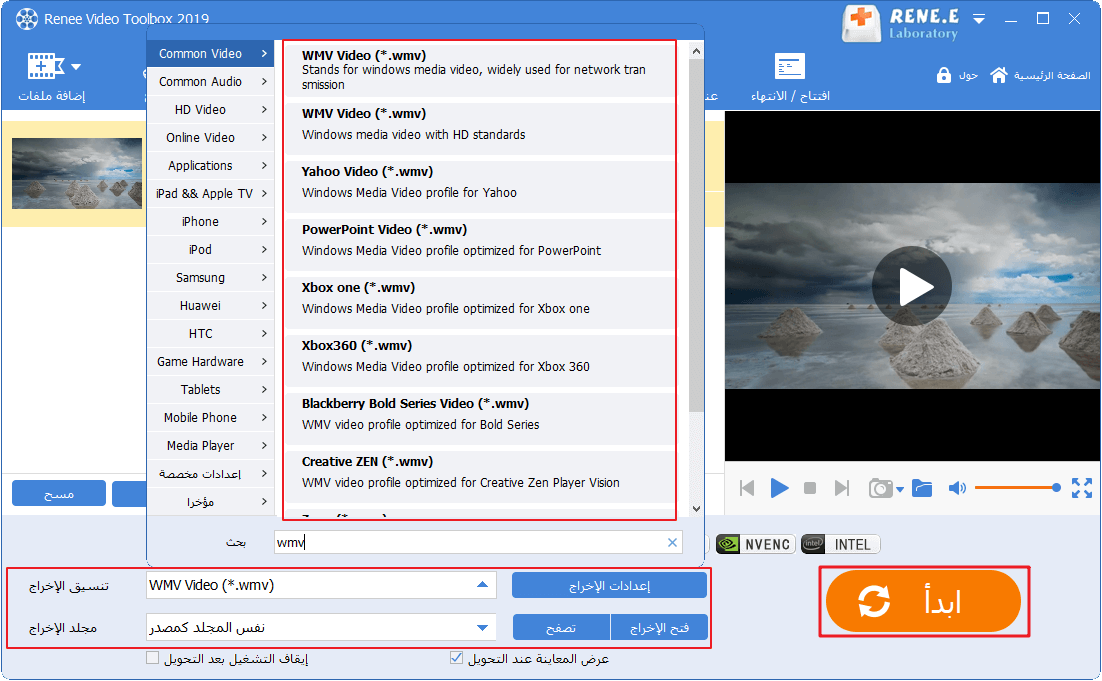Skip to the previous clip
Viewport: 1102px width, 681px height.
click(x=747, y=488)
